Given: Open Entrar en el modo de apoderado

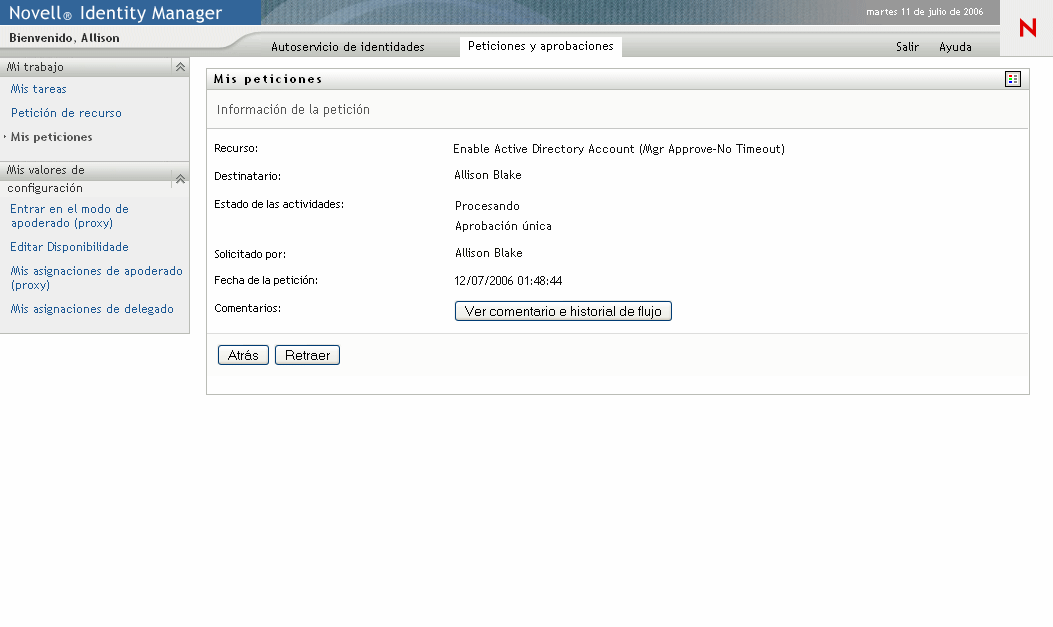Looking at the screenshot, I should pos(69,216).
